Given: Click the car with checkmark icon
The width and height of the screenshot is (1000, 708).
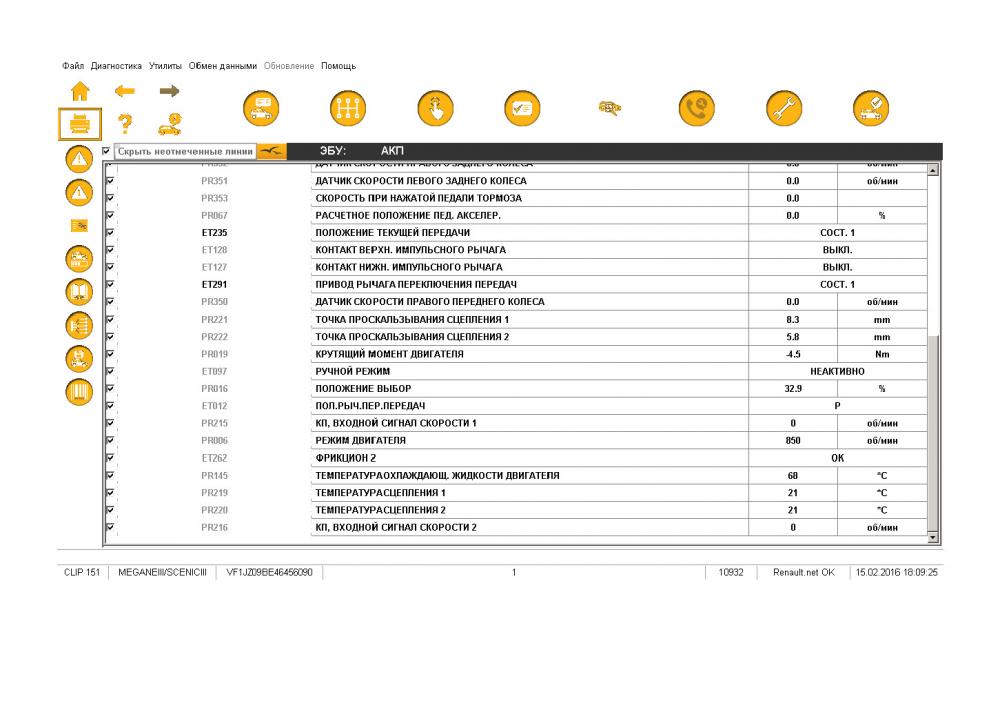Looking at the screenshot, I should 871,108.
